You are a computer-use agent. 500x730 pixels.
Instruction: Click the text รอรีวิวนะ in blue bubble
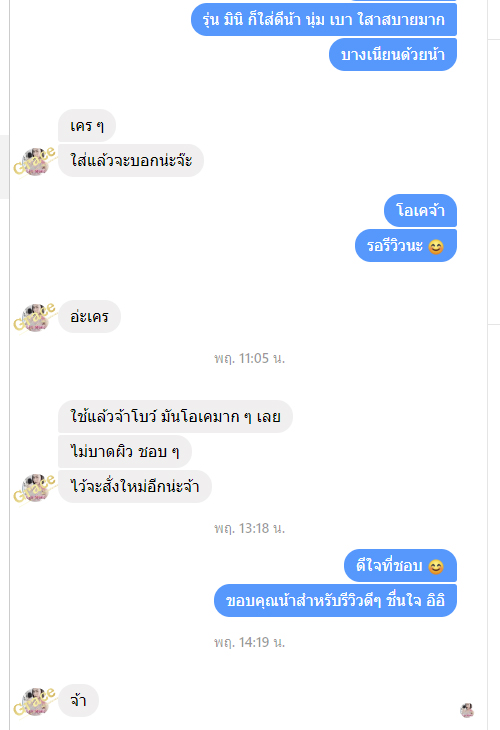[x=394, y=246]
